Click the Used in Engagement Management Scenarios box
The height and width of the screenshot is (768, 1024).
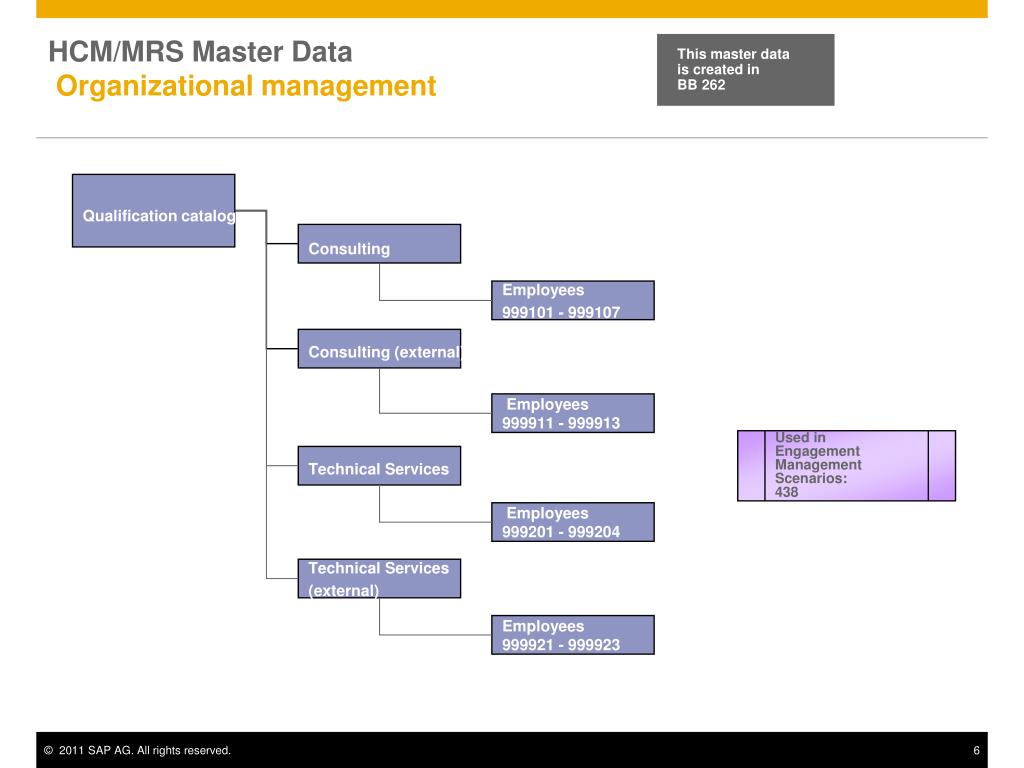point(846,466)
